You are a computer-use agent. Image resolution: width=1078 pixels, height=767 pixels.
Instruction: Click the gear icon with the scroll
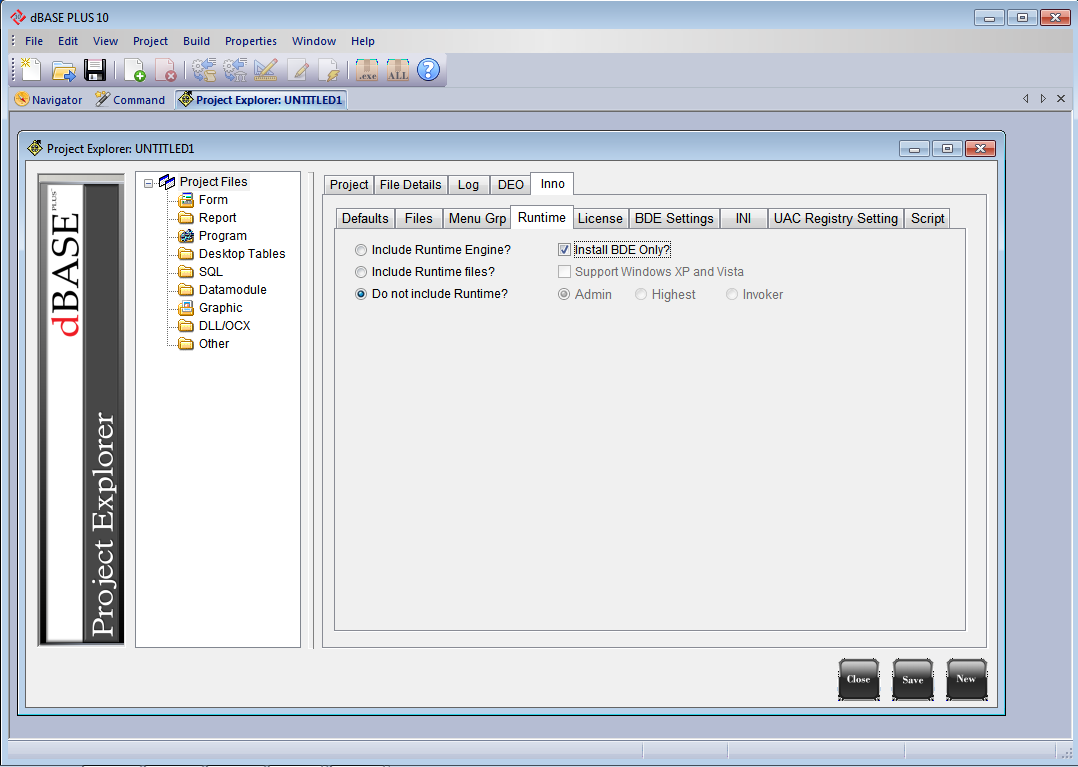(x=204, y=69)
